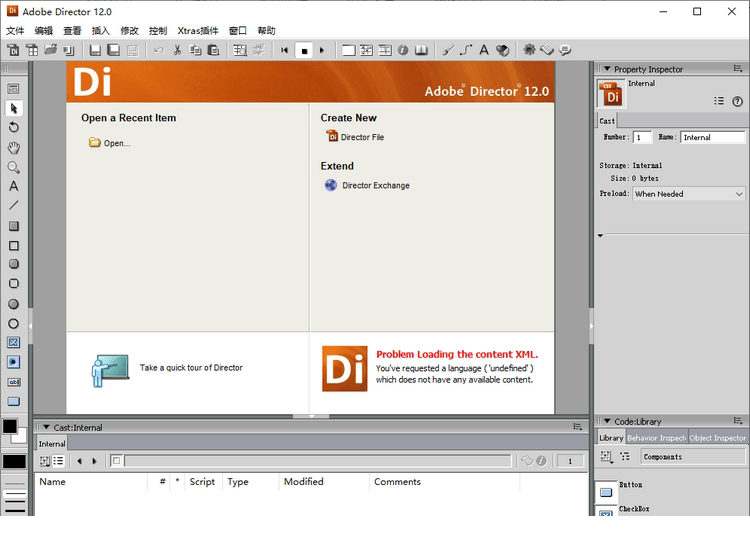Collapse the Property Inspector panel triangle
Screen dimensions: 750x536
607,69
